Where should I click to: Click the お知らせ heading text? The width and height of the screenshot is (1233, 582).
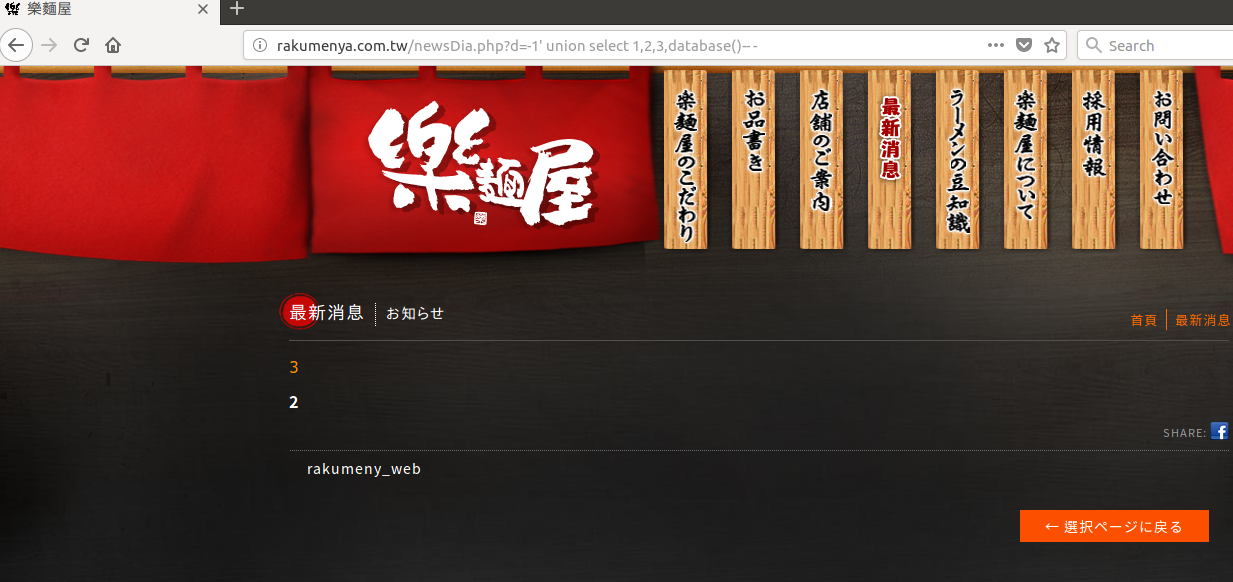point(415,313)
